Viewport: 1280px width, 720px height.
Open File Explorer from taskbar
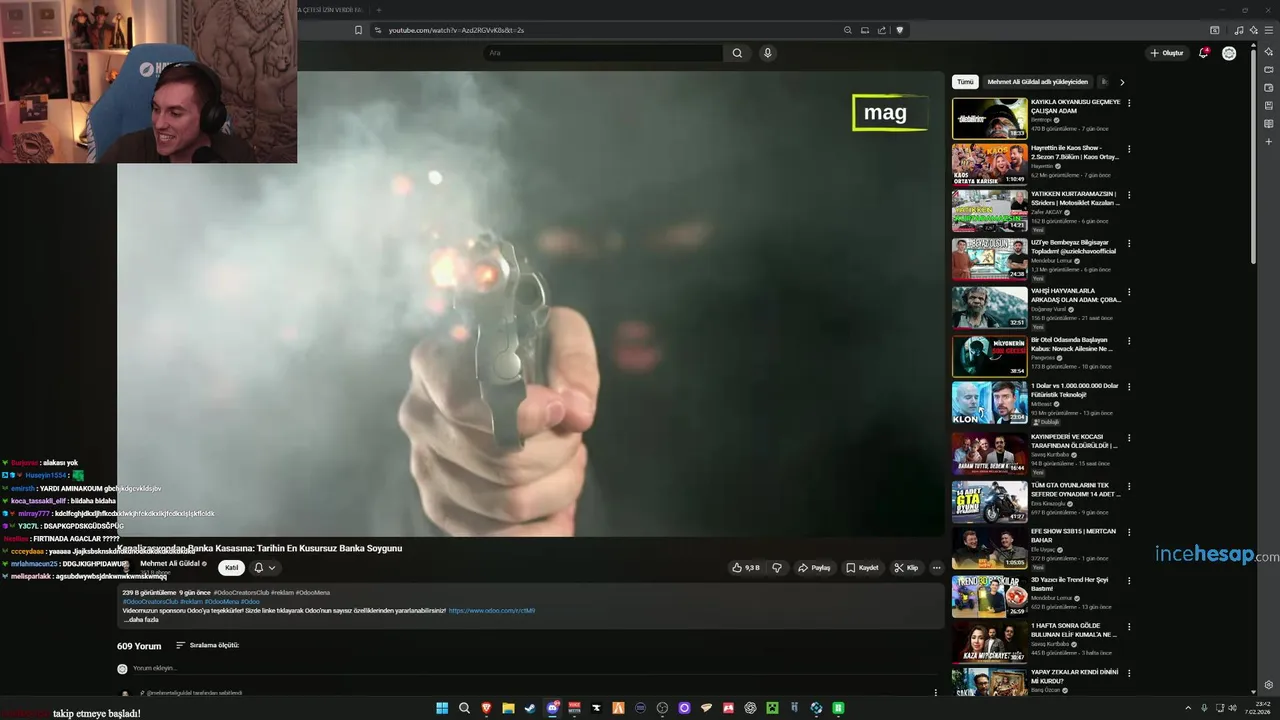(508, 708)
